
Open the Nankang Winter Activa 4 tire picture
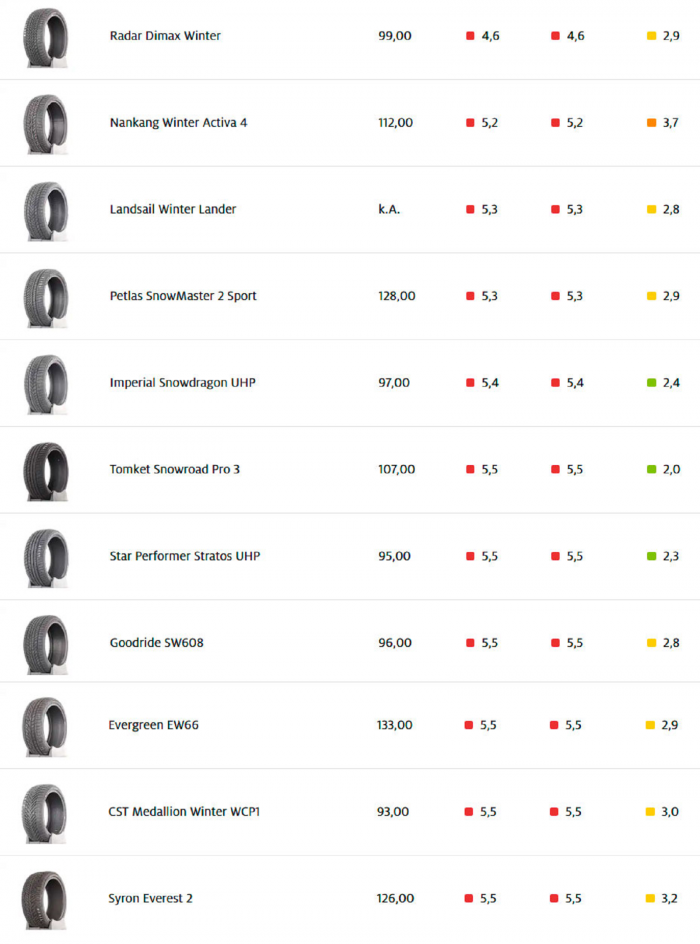pyautogui.click(x=46, y=124)
